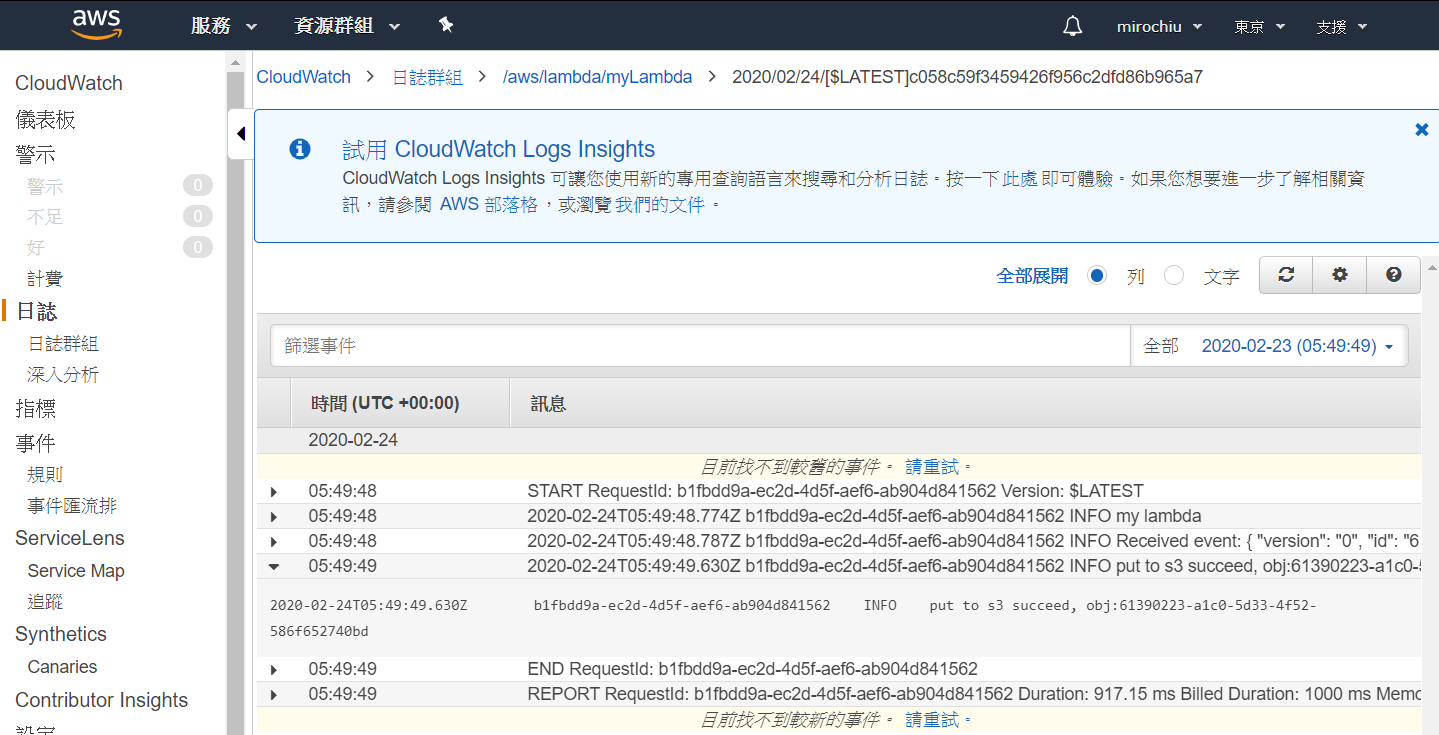1439x735 pixels.
Task: Open the 東京 region menu
Action: 1260,27
